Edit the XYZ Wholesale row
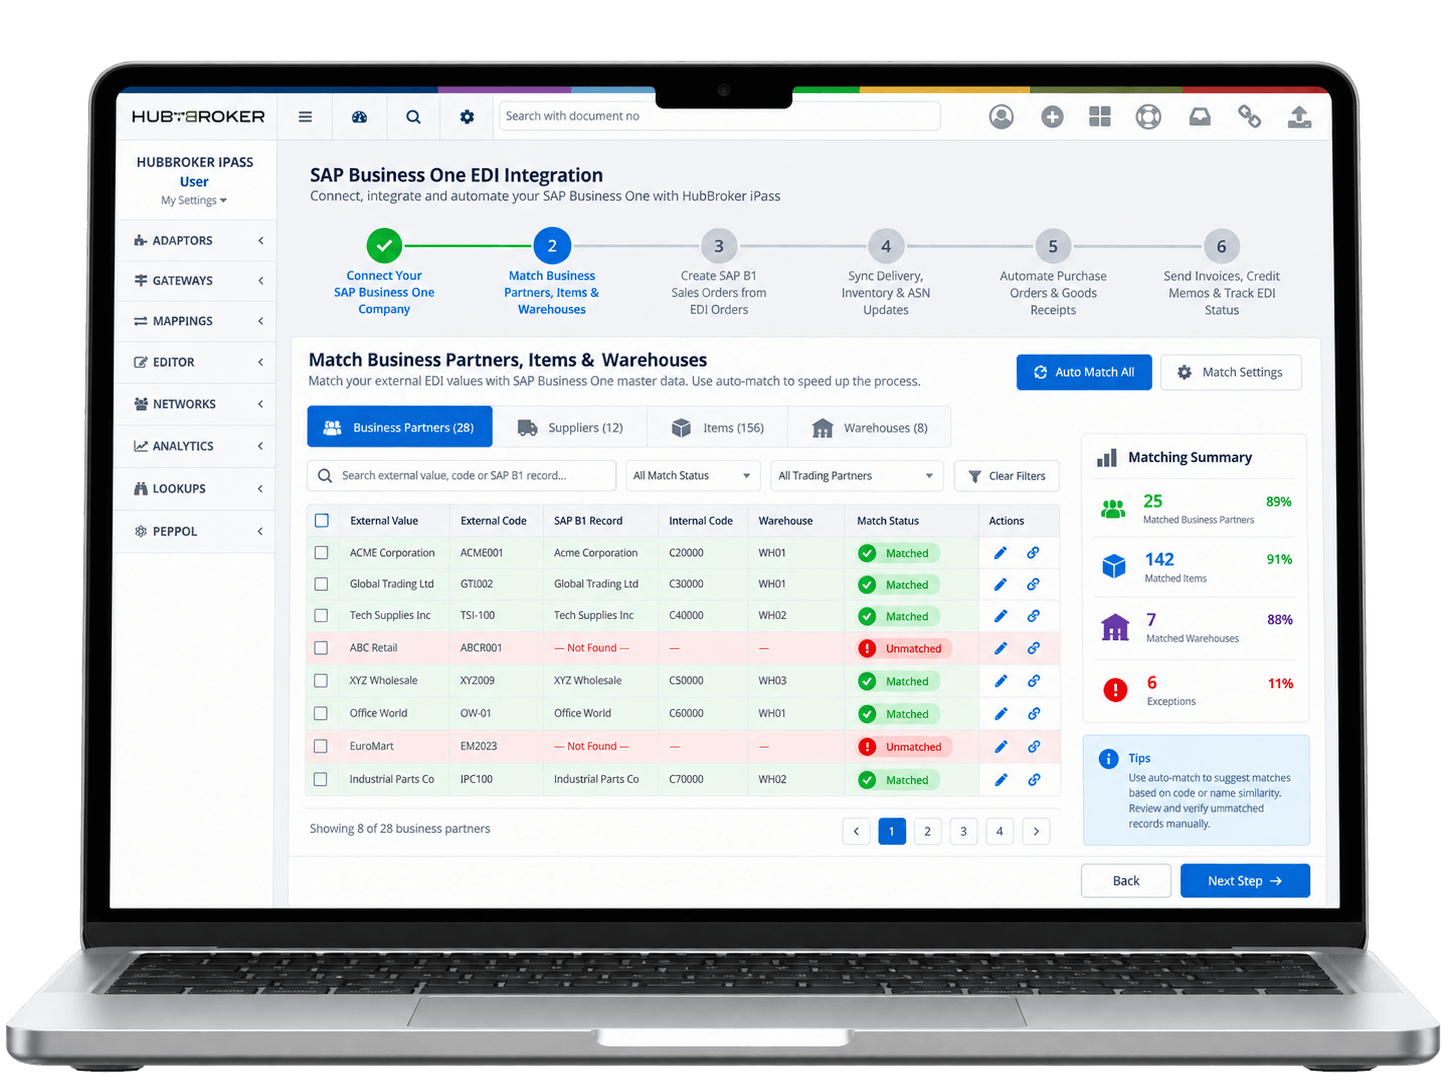The height and width of the screenshot is (1086, 1448). click(x=1000, y=681)
